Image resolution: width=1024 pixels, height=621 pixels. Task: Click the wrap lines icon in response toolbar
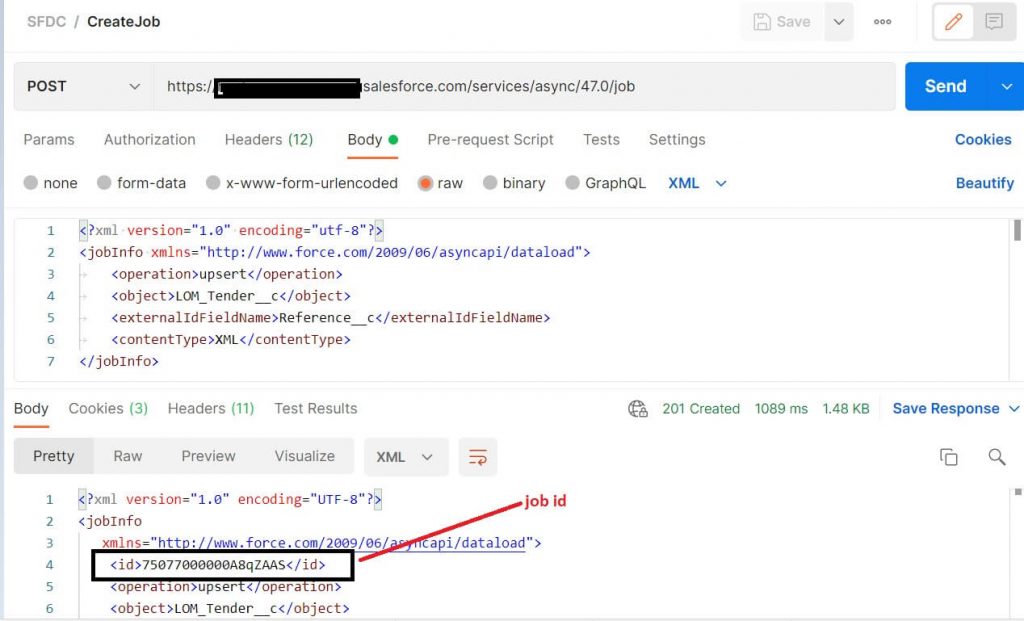tap(477, 457)
